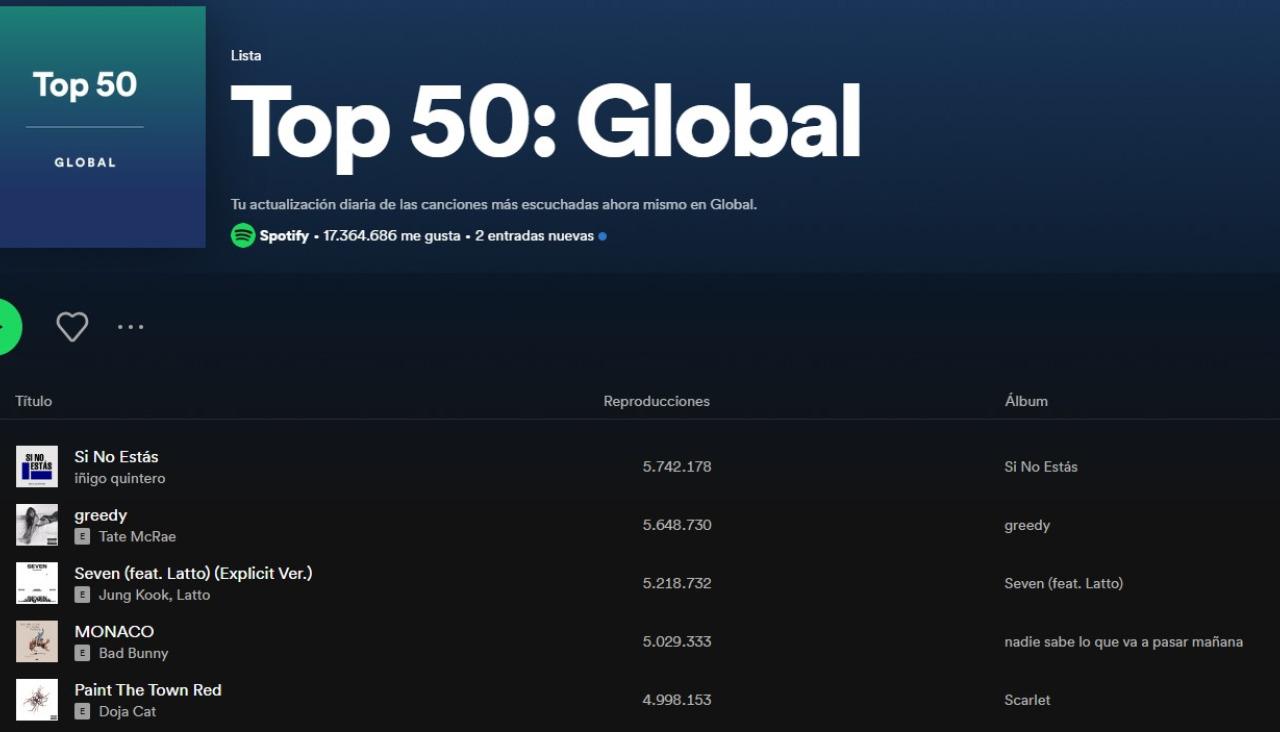Open the album Scarlet
Image resolution: width=1280 pixels, height=732 pixels.
pyautogui.click(x=1027, y=700)
